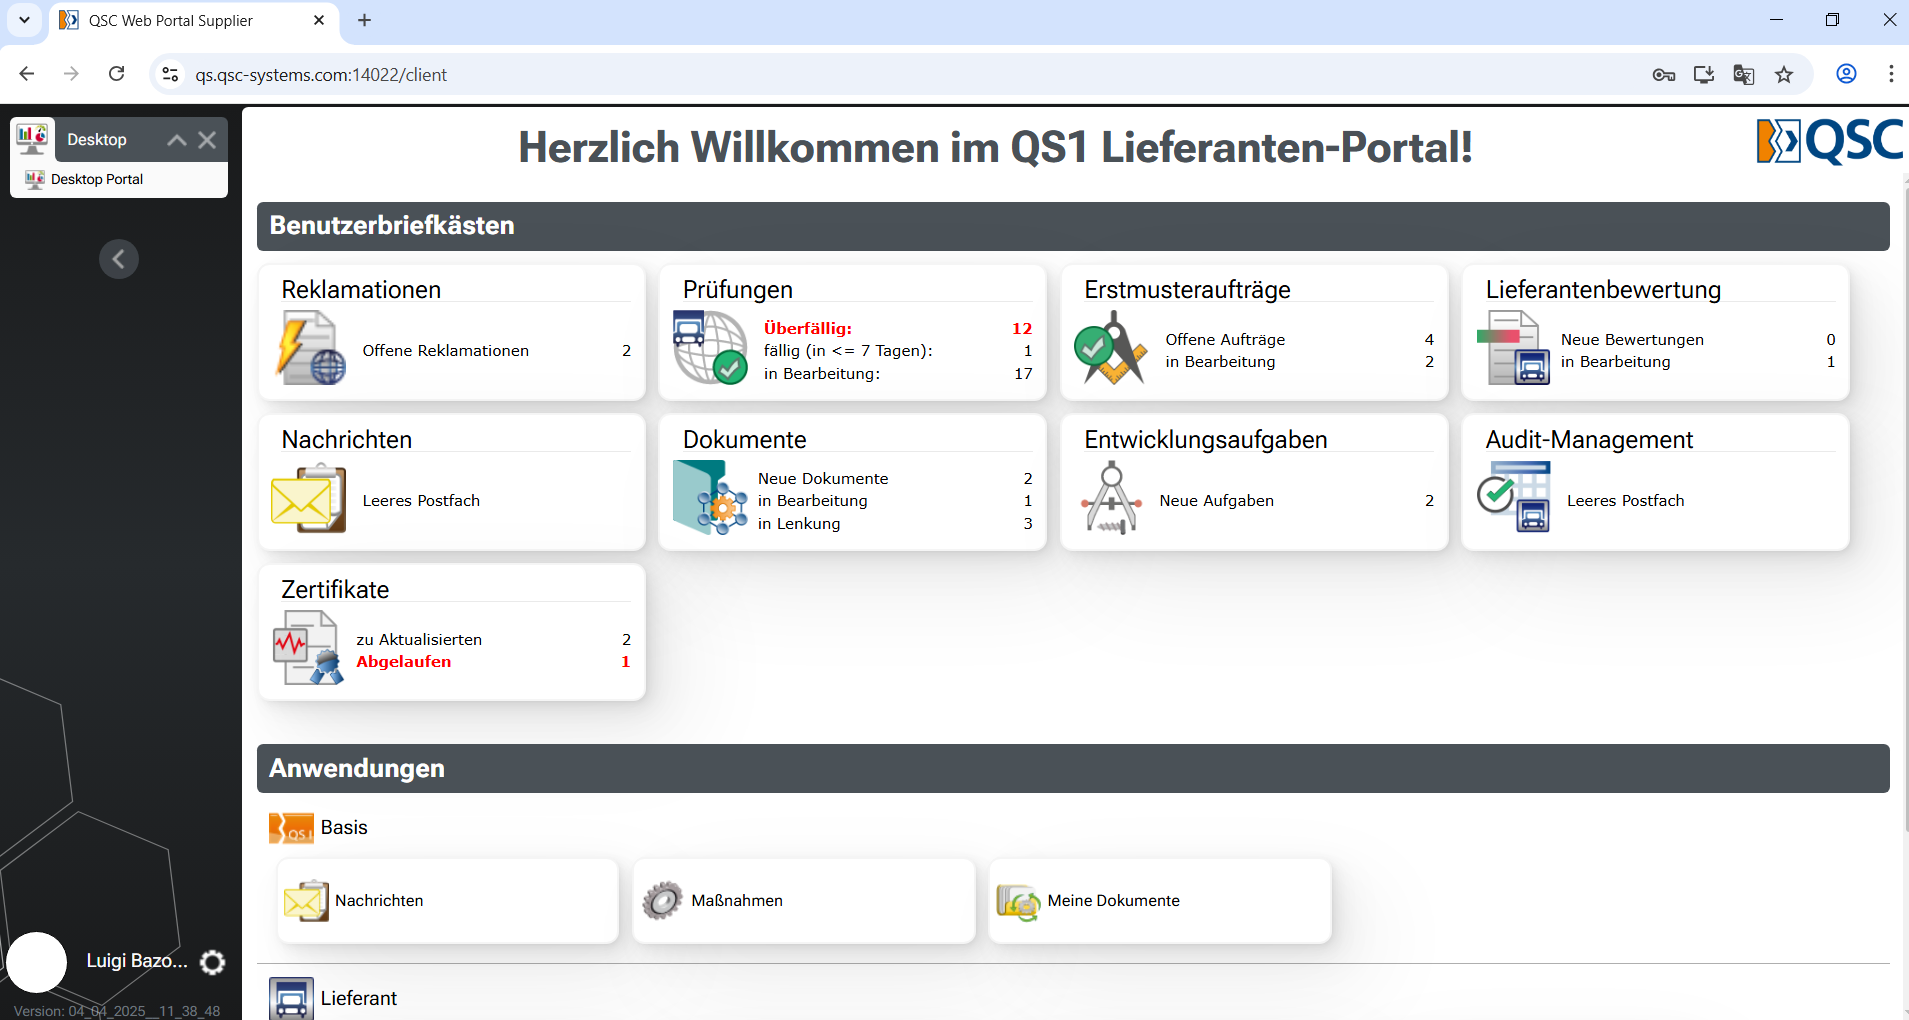Click the Lieferantenbewertung in Bearbeitung row

click(x=1698, y=362)
